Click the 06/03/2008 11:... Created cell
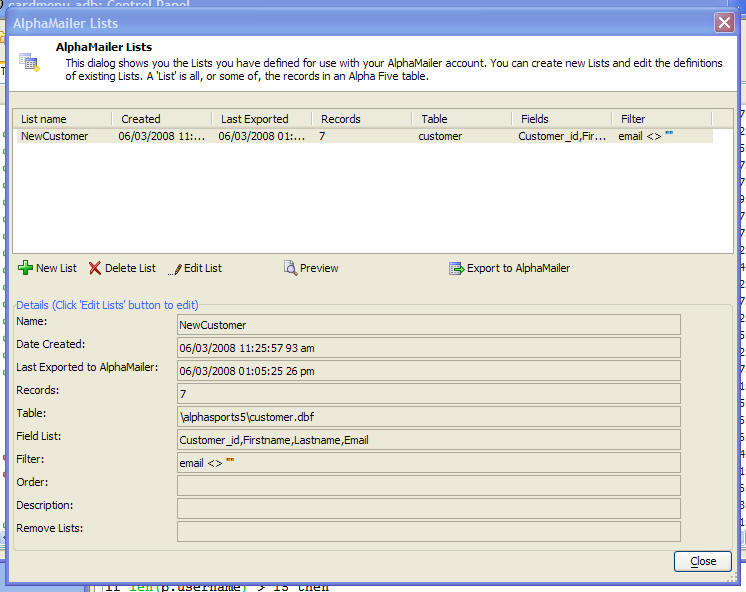This screenshot has width=746, height=592. click(162, 136)
